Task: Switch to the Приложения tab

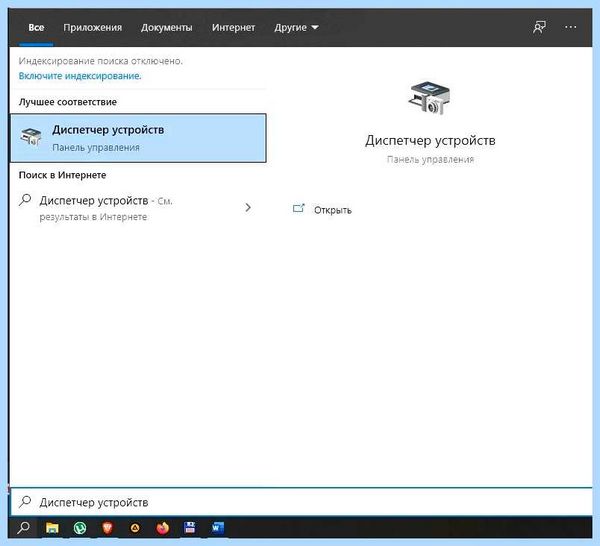Action: (x=93, y=28)
